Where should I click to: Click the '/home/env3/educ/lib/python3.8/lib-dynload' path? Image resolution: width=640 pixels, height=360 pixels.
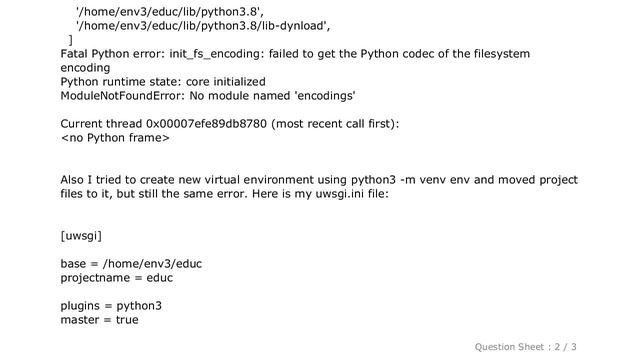[203, 26]
